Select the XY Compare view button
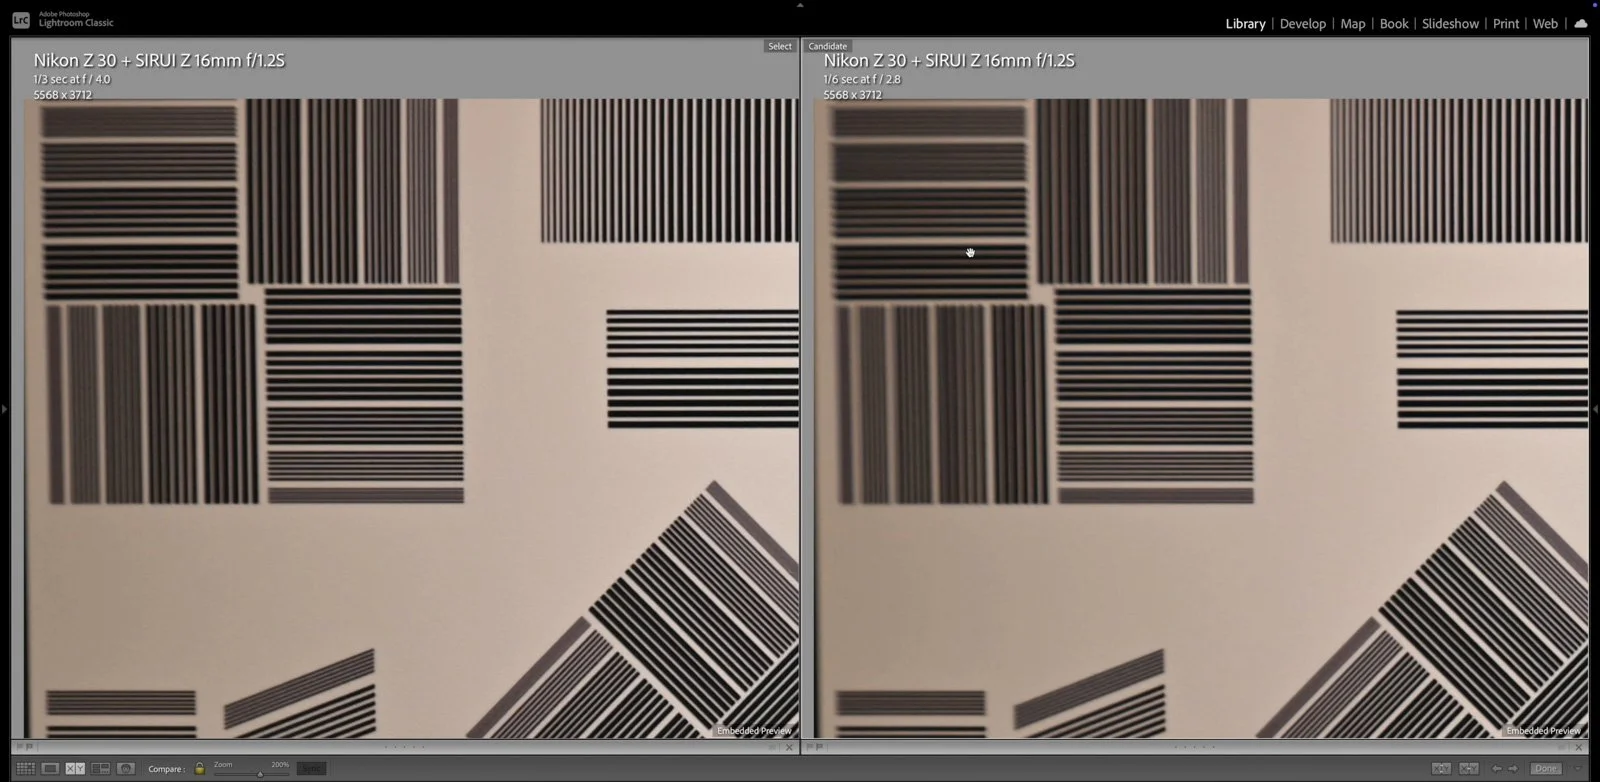The height and width of the screenshot is (782, 1600). (x=75, y=768)
